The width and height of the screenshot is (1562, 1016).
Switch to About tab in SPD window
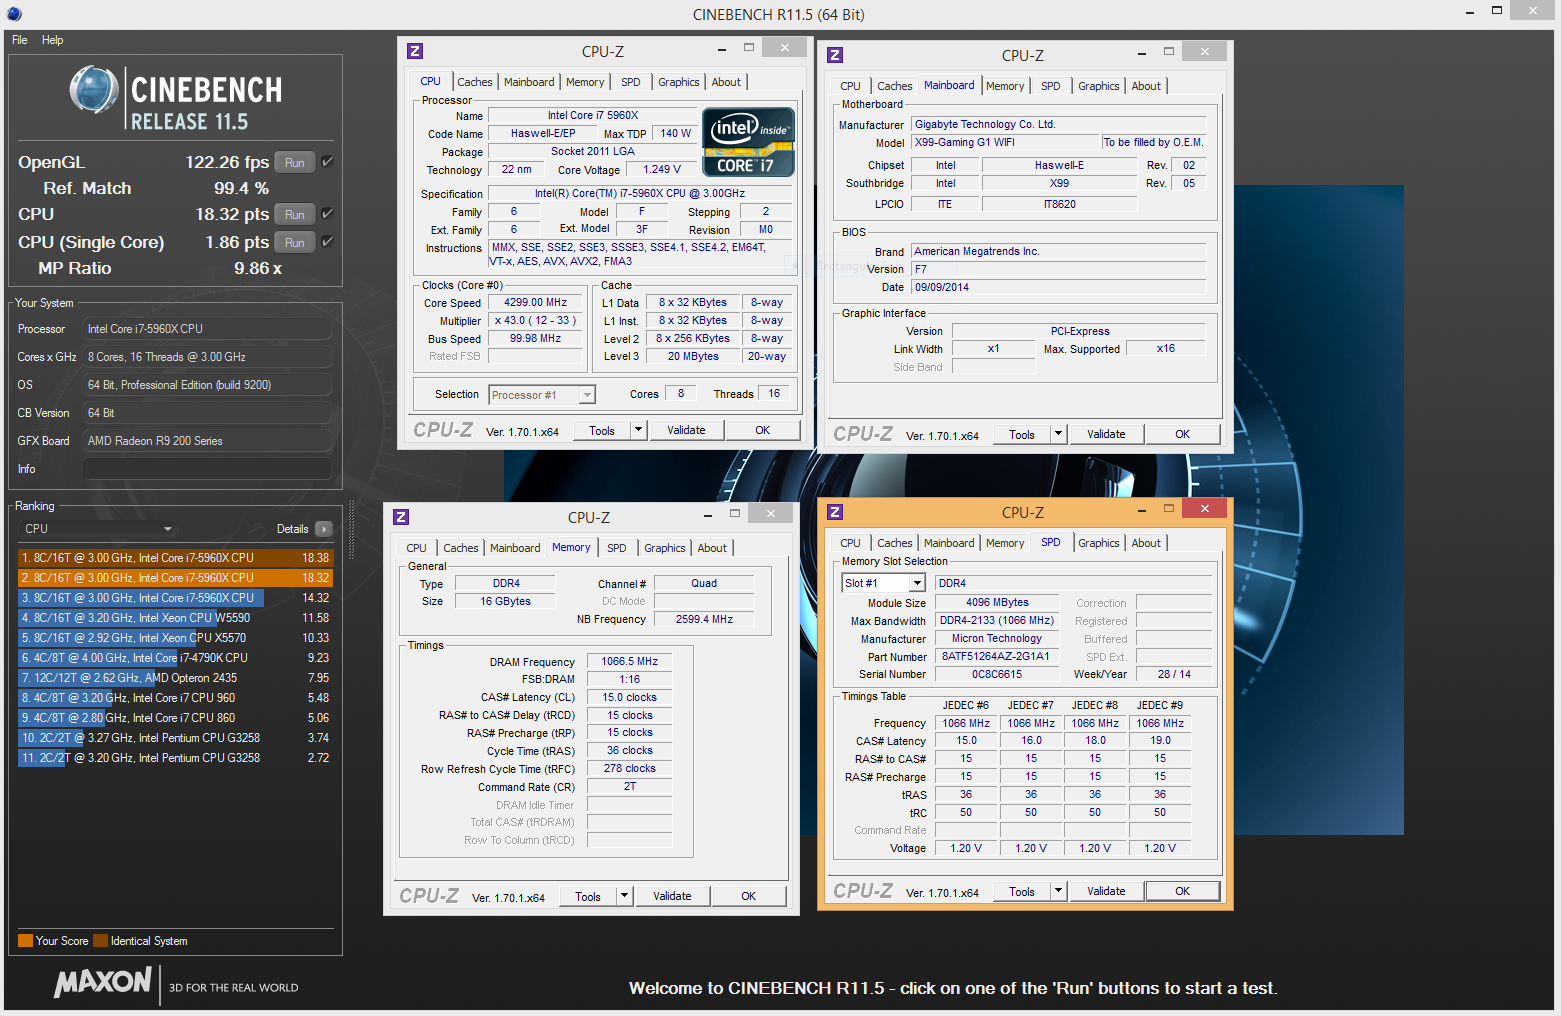pyautogui.click(x=1146, y=543)
